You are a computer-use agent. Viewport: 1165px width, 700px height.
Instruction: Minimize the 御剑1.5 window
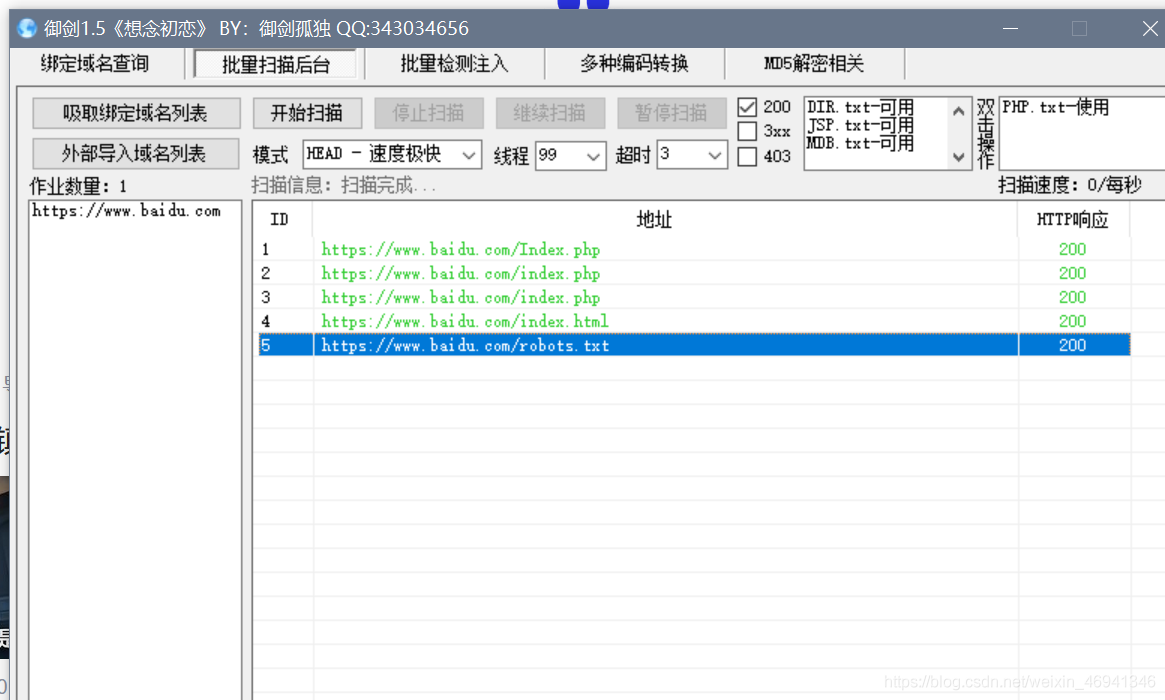point(1010,29)
